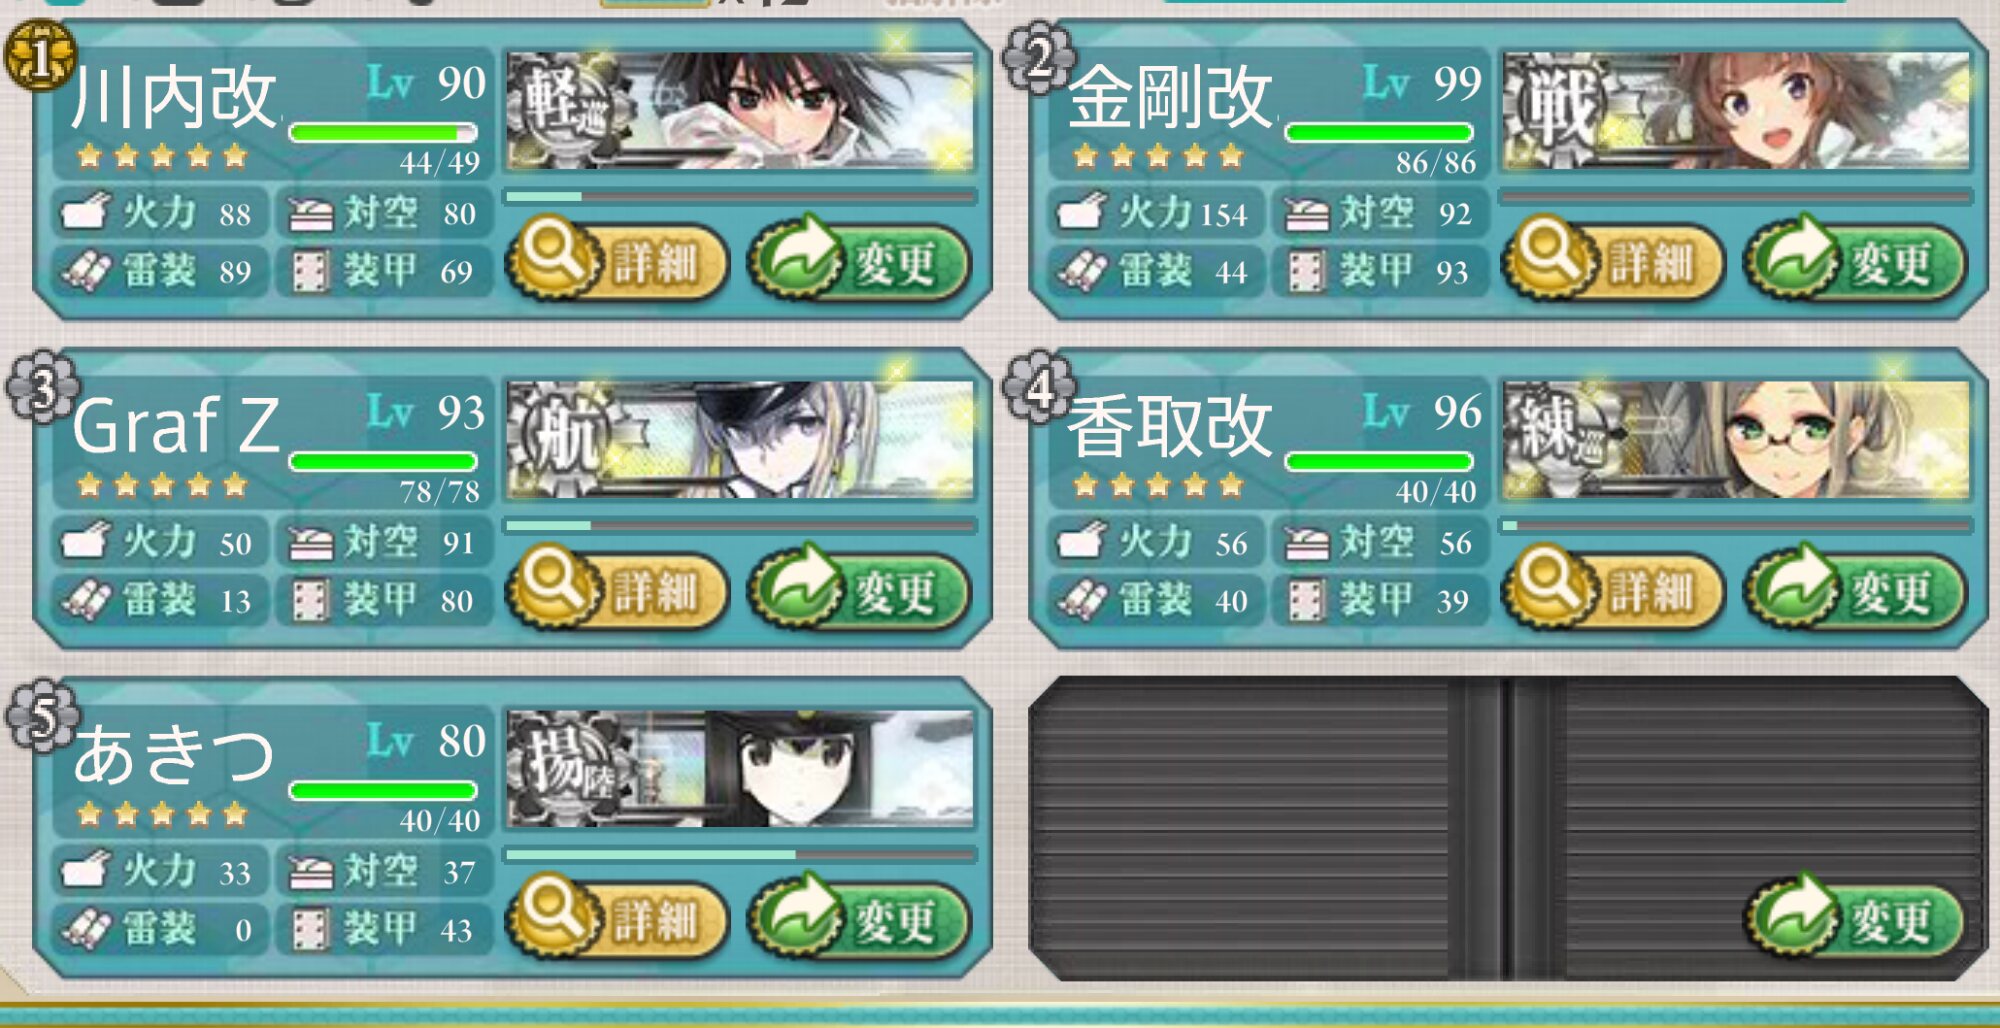Click the あきつ landing ship portrait
Screen dimensions: 2000x1028
coord(741,768)
